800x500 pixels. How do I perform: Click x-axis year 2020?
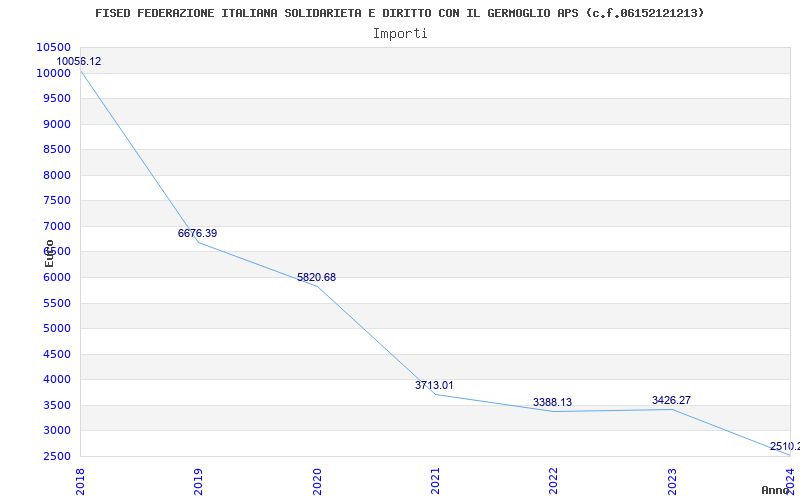[x=317, y=481]
